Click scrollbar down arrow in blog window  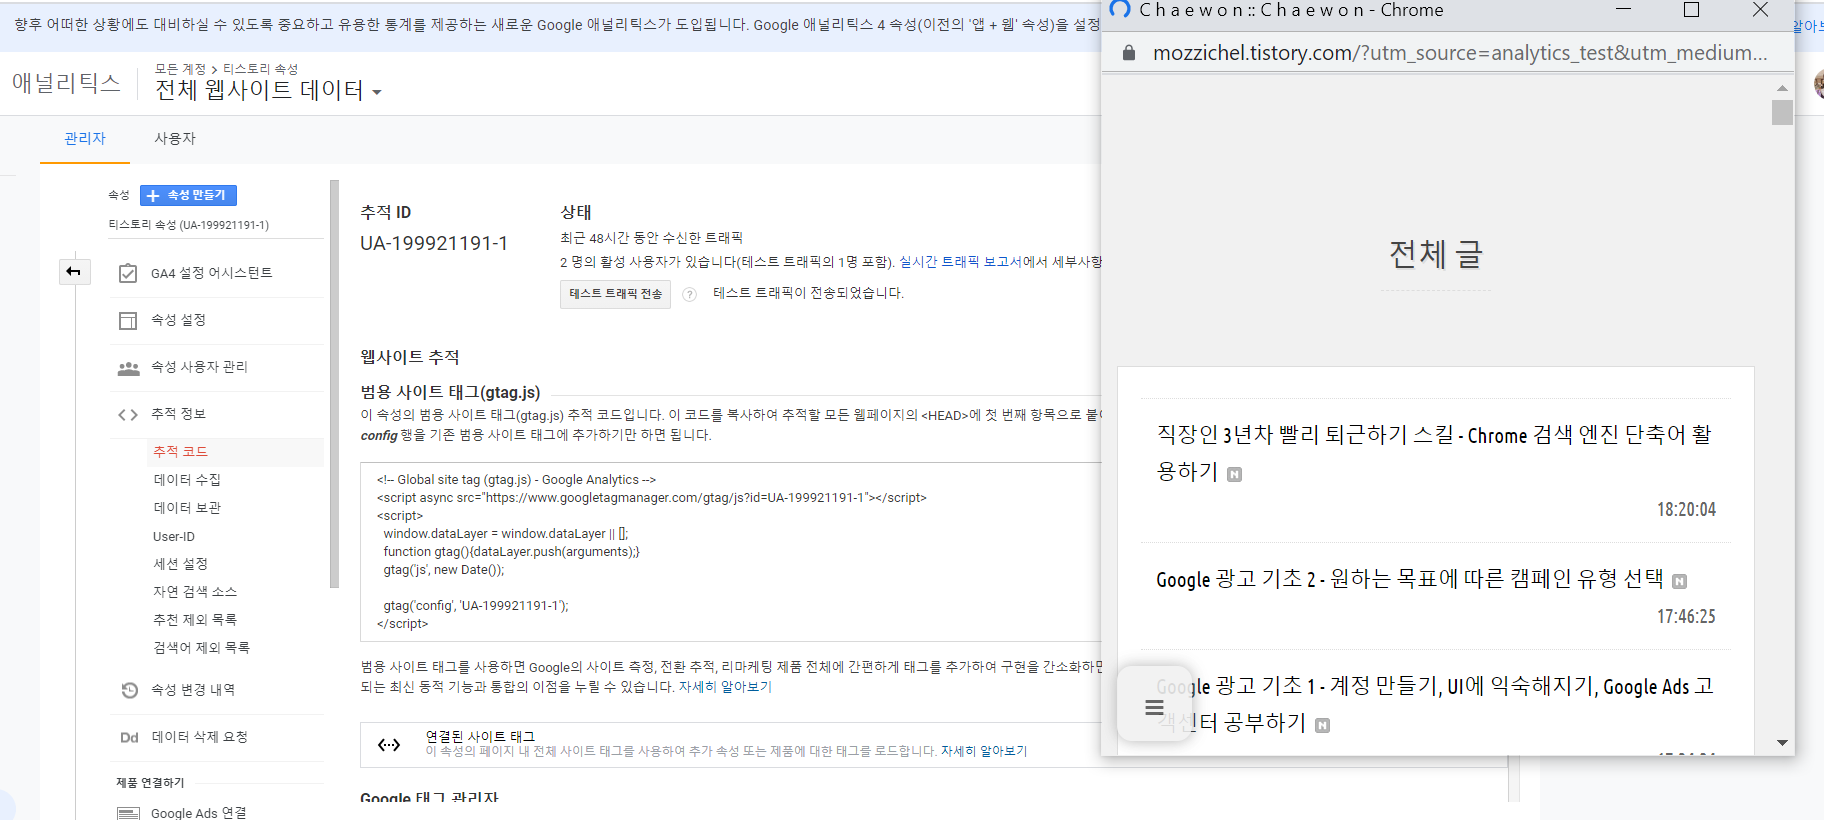pos(1782,743)
